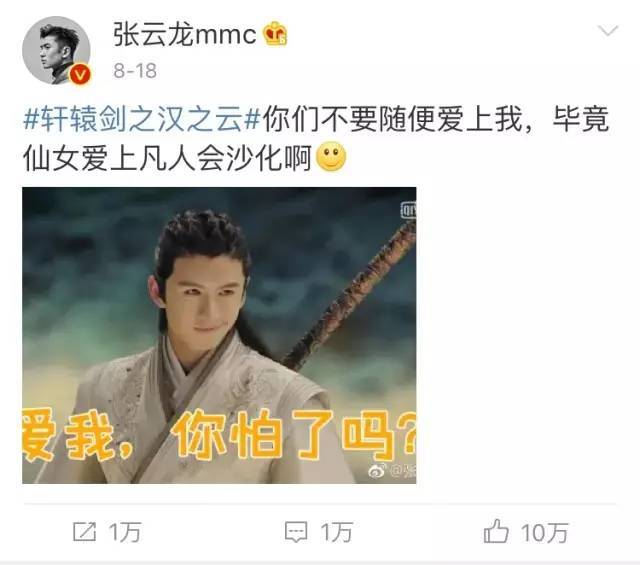Viewport: 640px width, 565px height.
Task: Open comments count 1万
Action: pos(336,532)
